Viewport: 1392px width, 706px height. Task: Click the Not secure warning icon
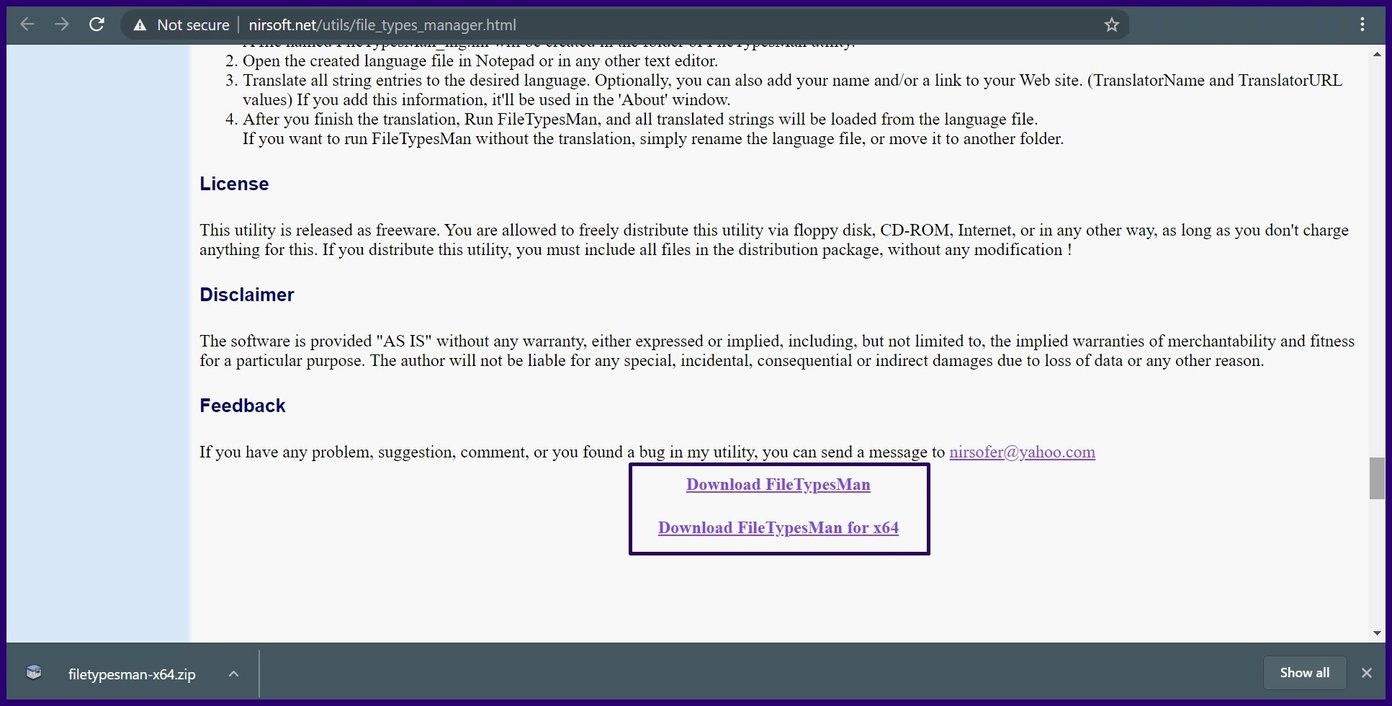point(140,25)
